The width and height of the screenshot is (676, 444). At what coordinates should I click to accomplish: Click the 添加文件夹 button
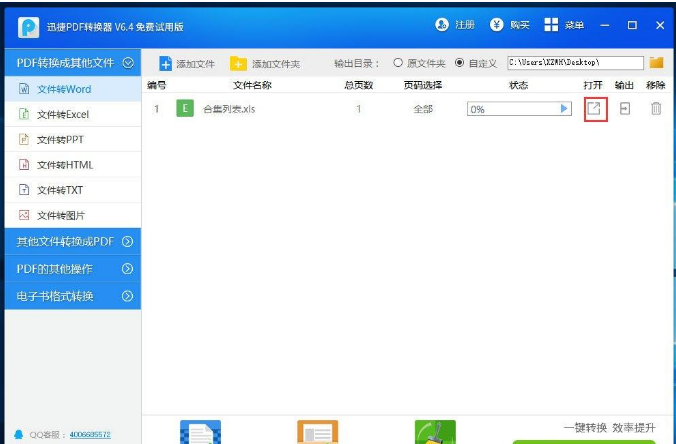265,64
